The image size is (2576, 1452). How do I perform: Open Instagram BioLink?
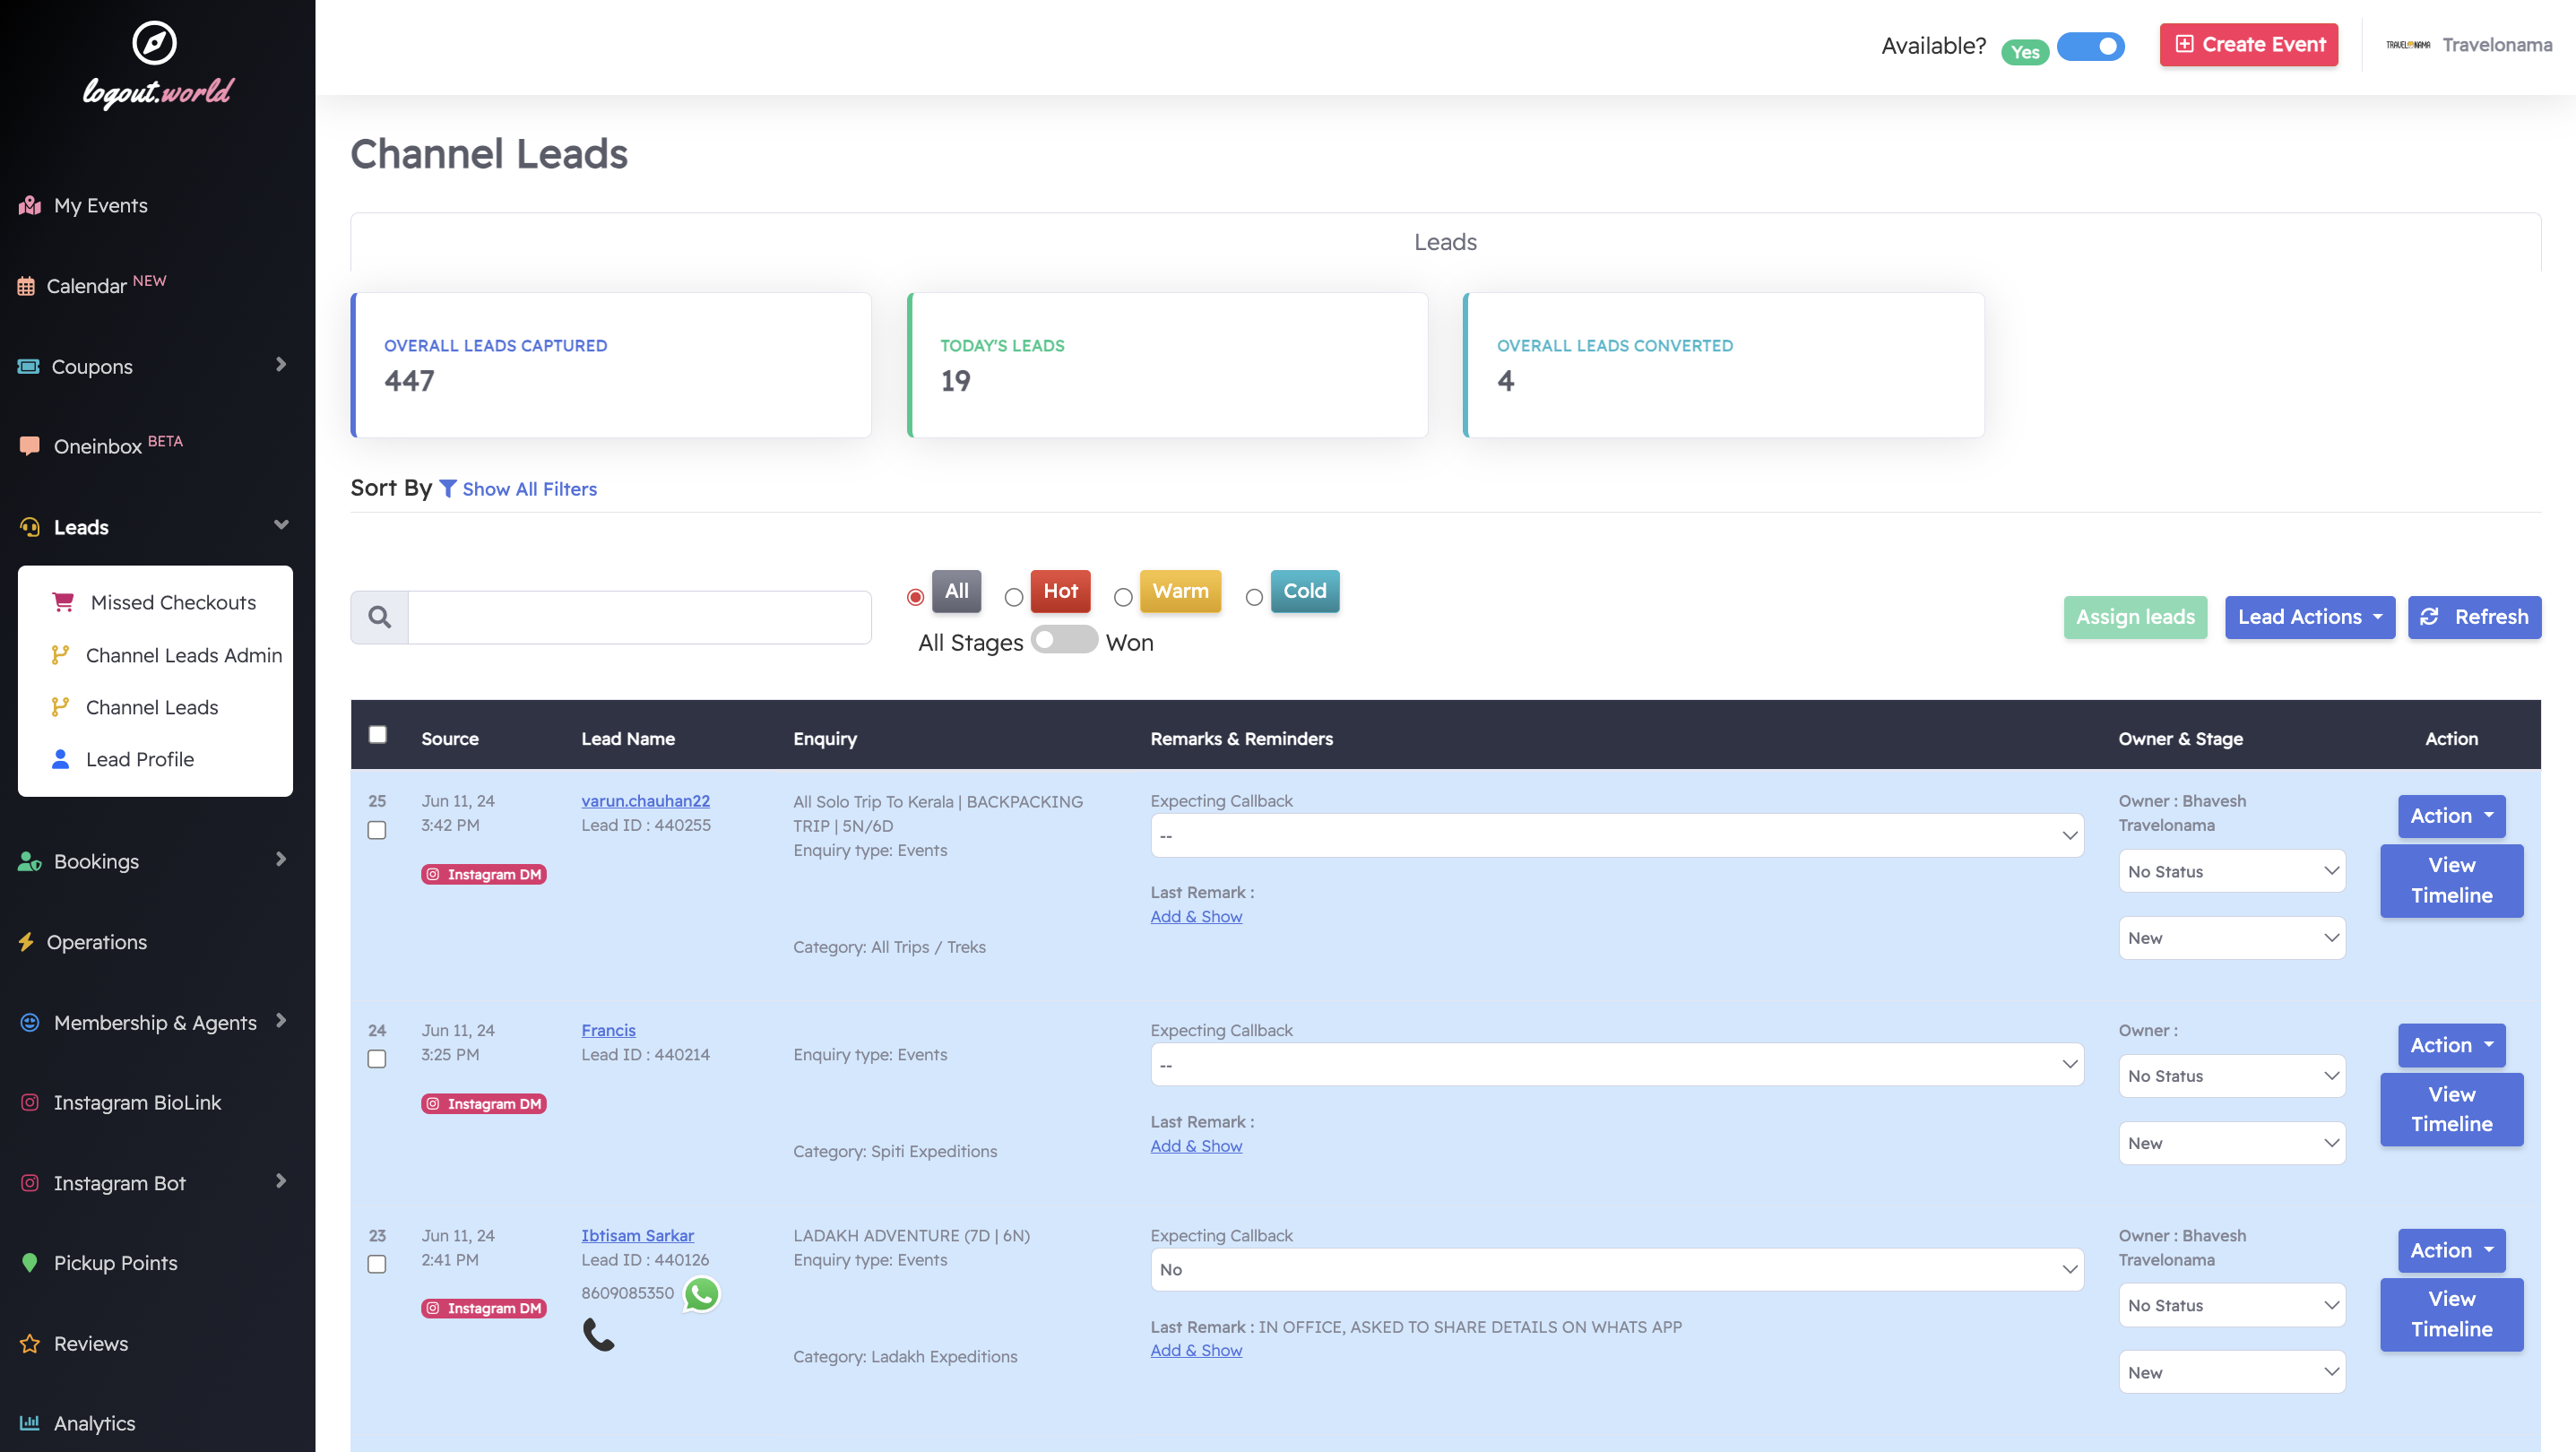137,1102
